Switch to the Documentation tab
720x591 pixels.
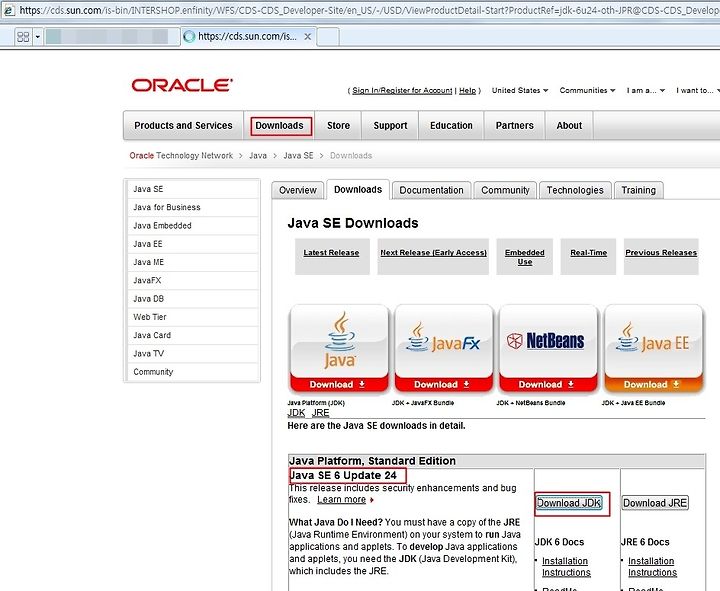431,190
